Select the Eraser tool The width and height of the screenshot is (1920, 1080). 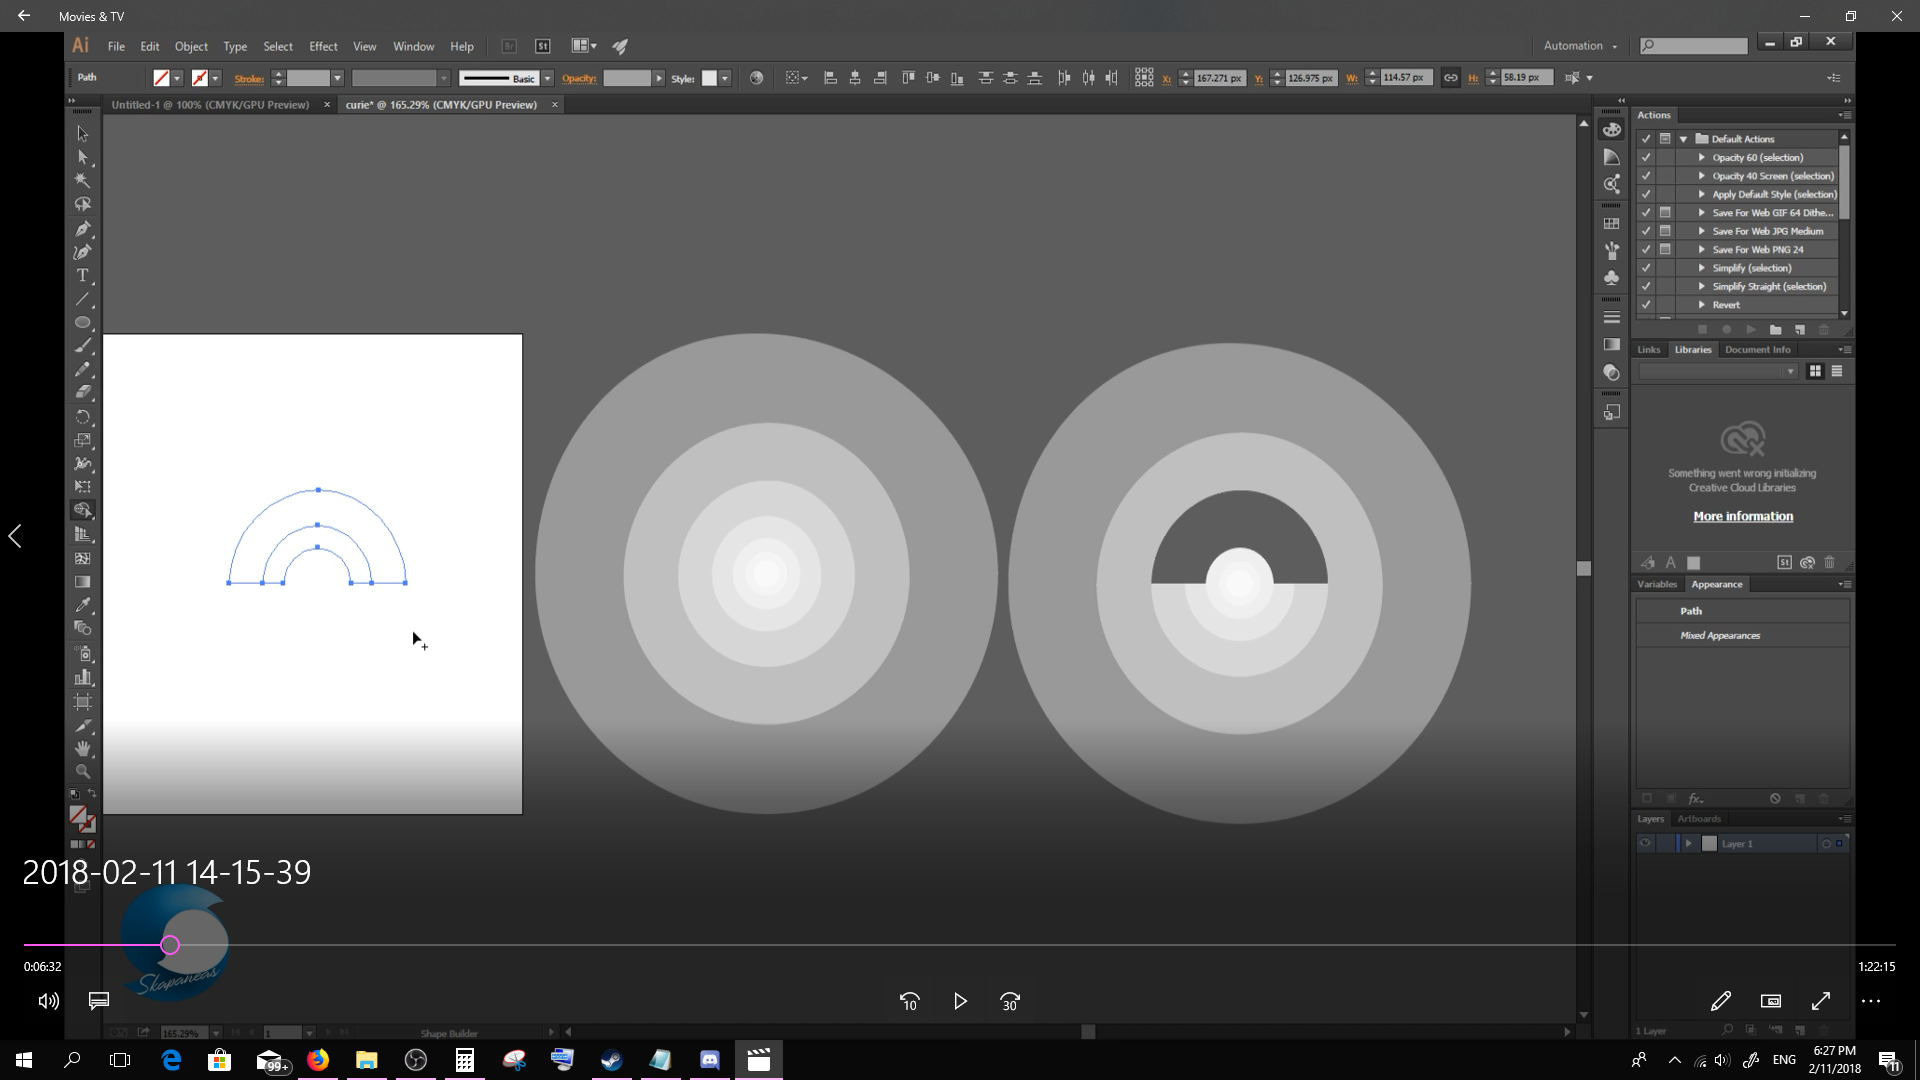click(83, 393)
